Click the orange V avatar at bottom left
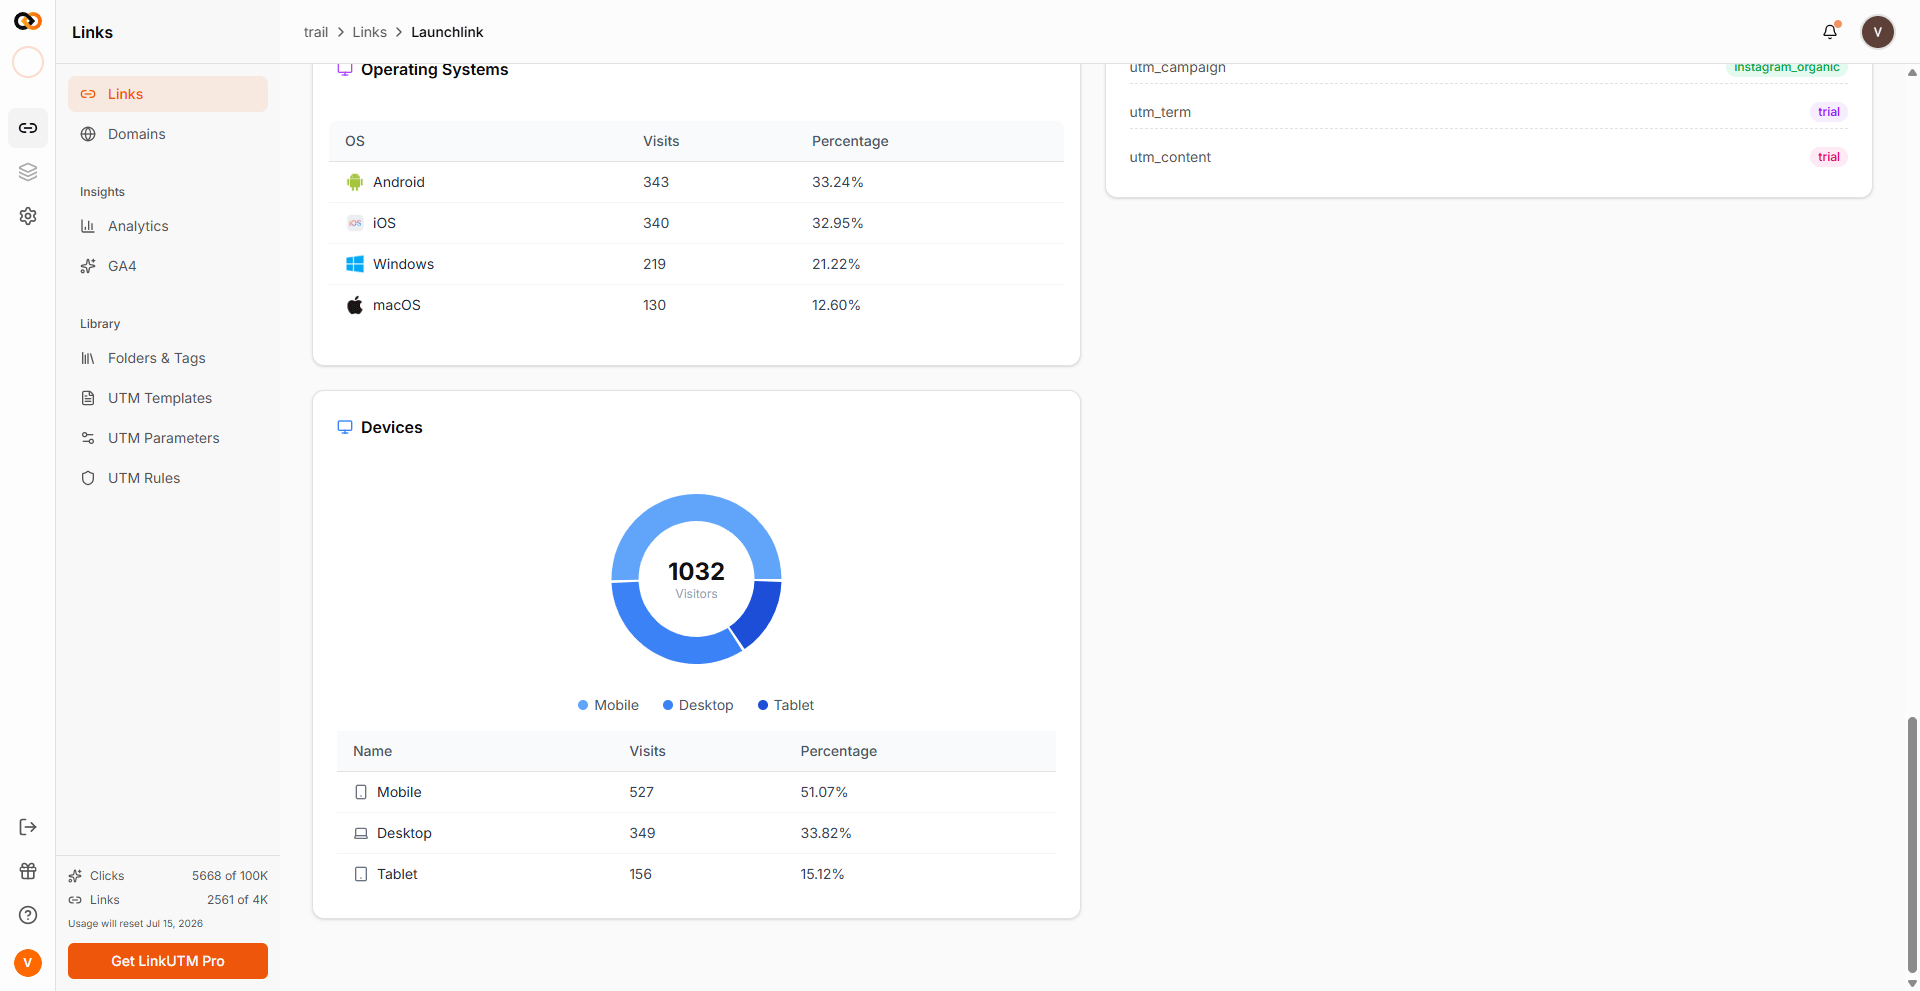This screenshot has width=1920, height=991. (x=28, y=962)
